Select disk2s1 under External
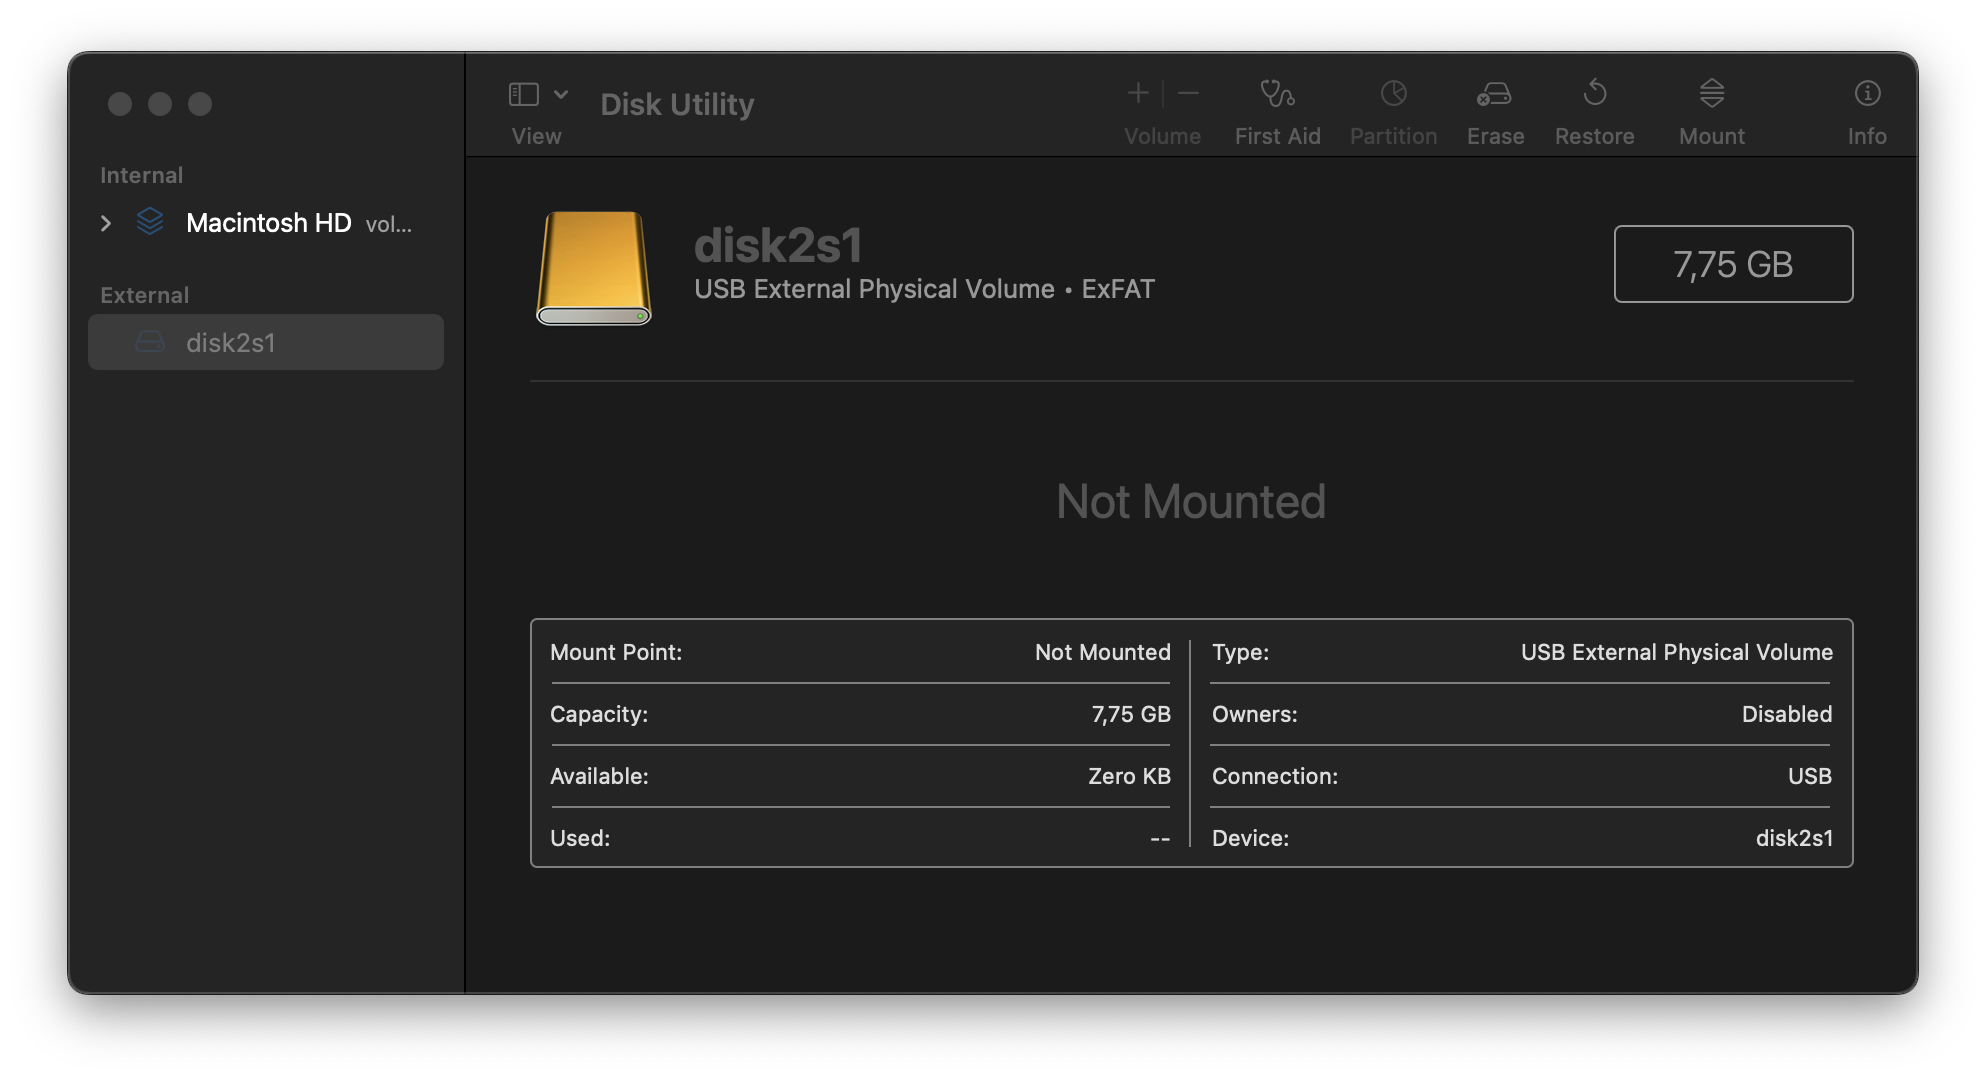The height and width of the screenshot is (1078, 1986). 231,343
